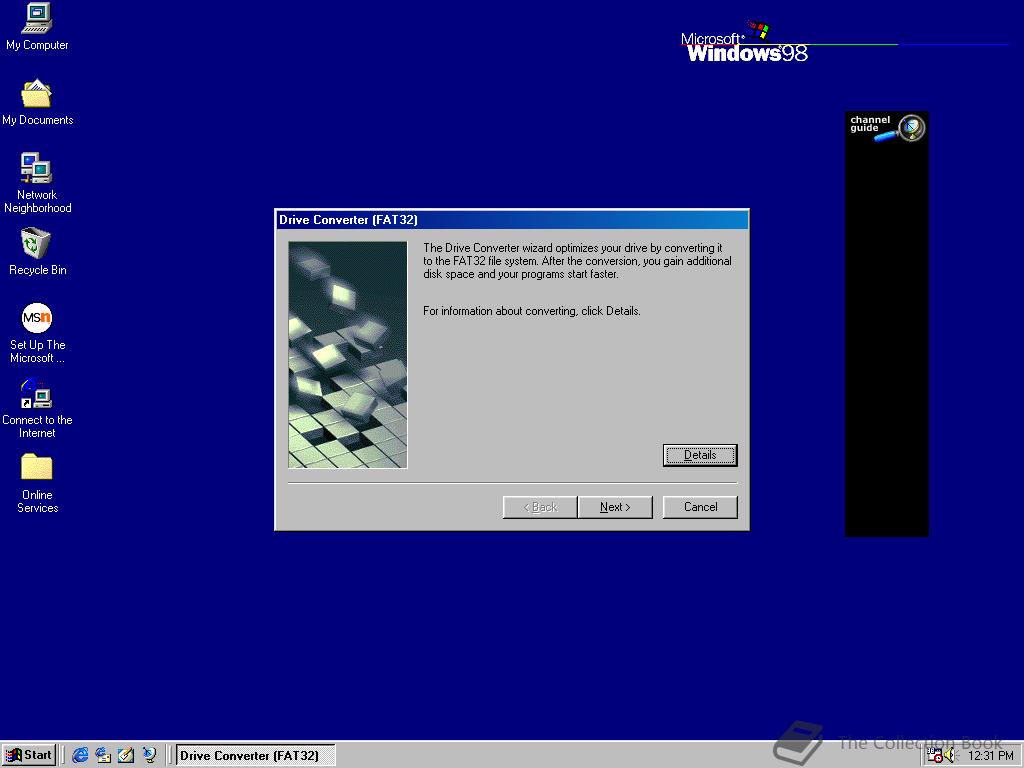Screen dimensions: 1024x768
Task: Advance the wizard with Next
Action: click(615, 507)
